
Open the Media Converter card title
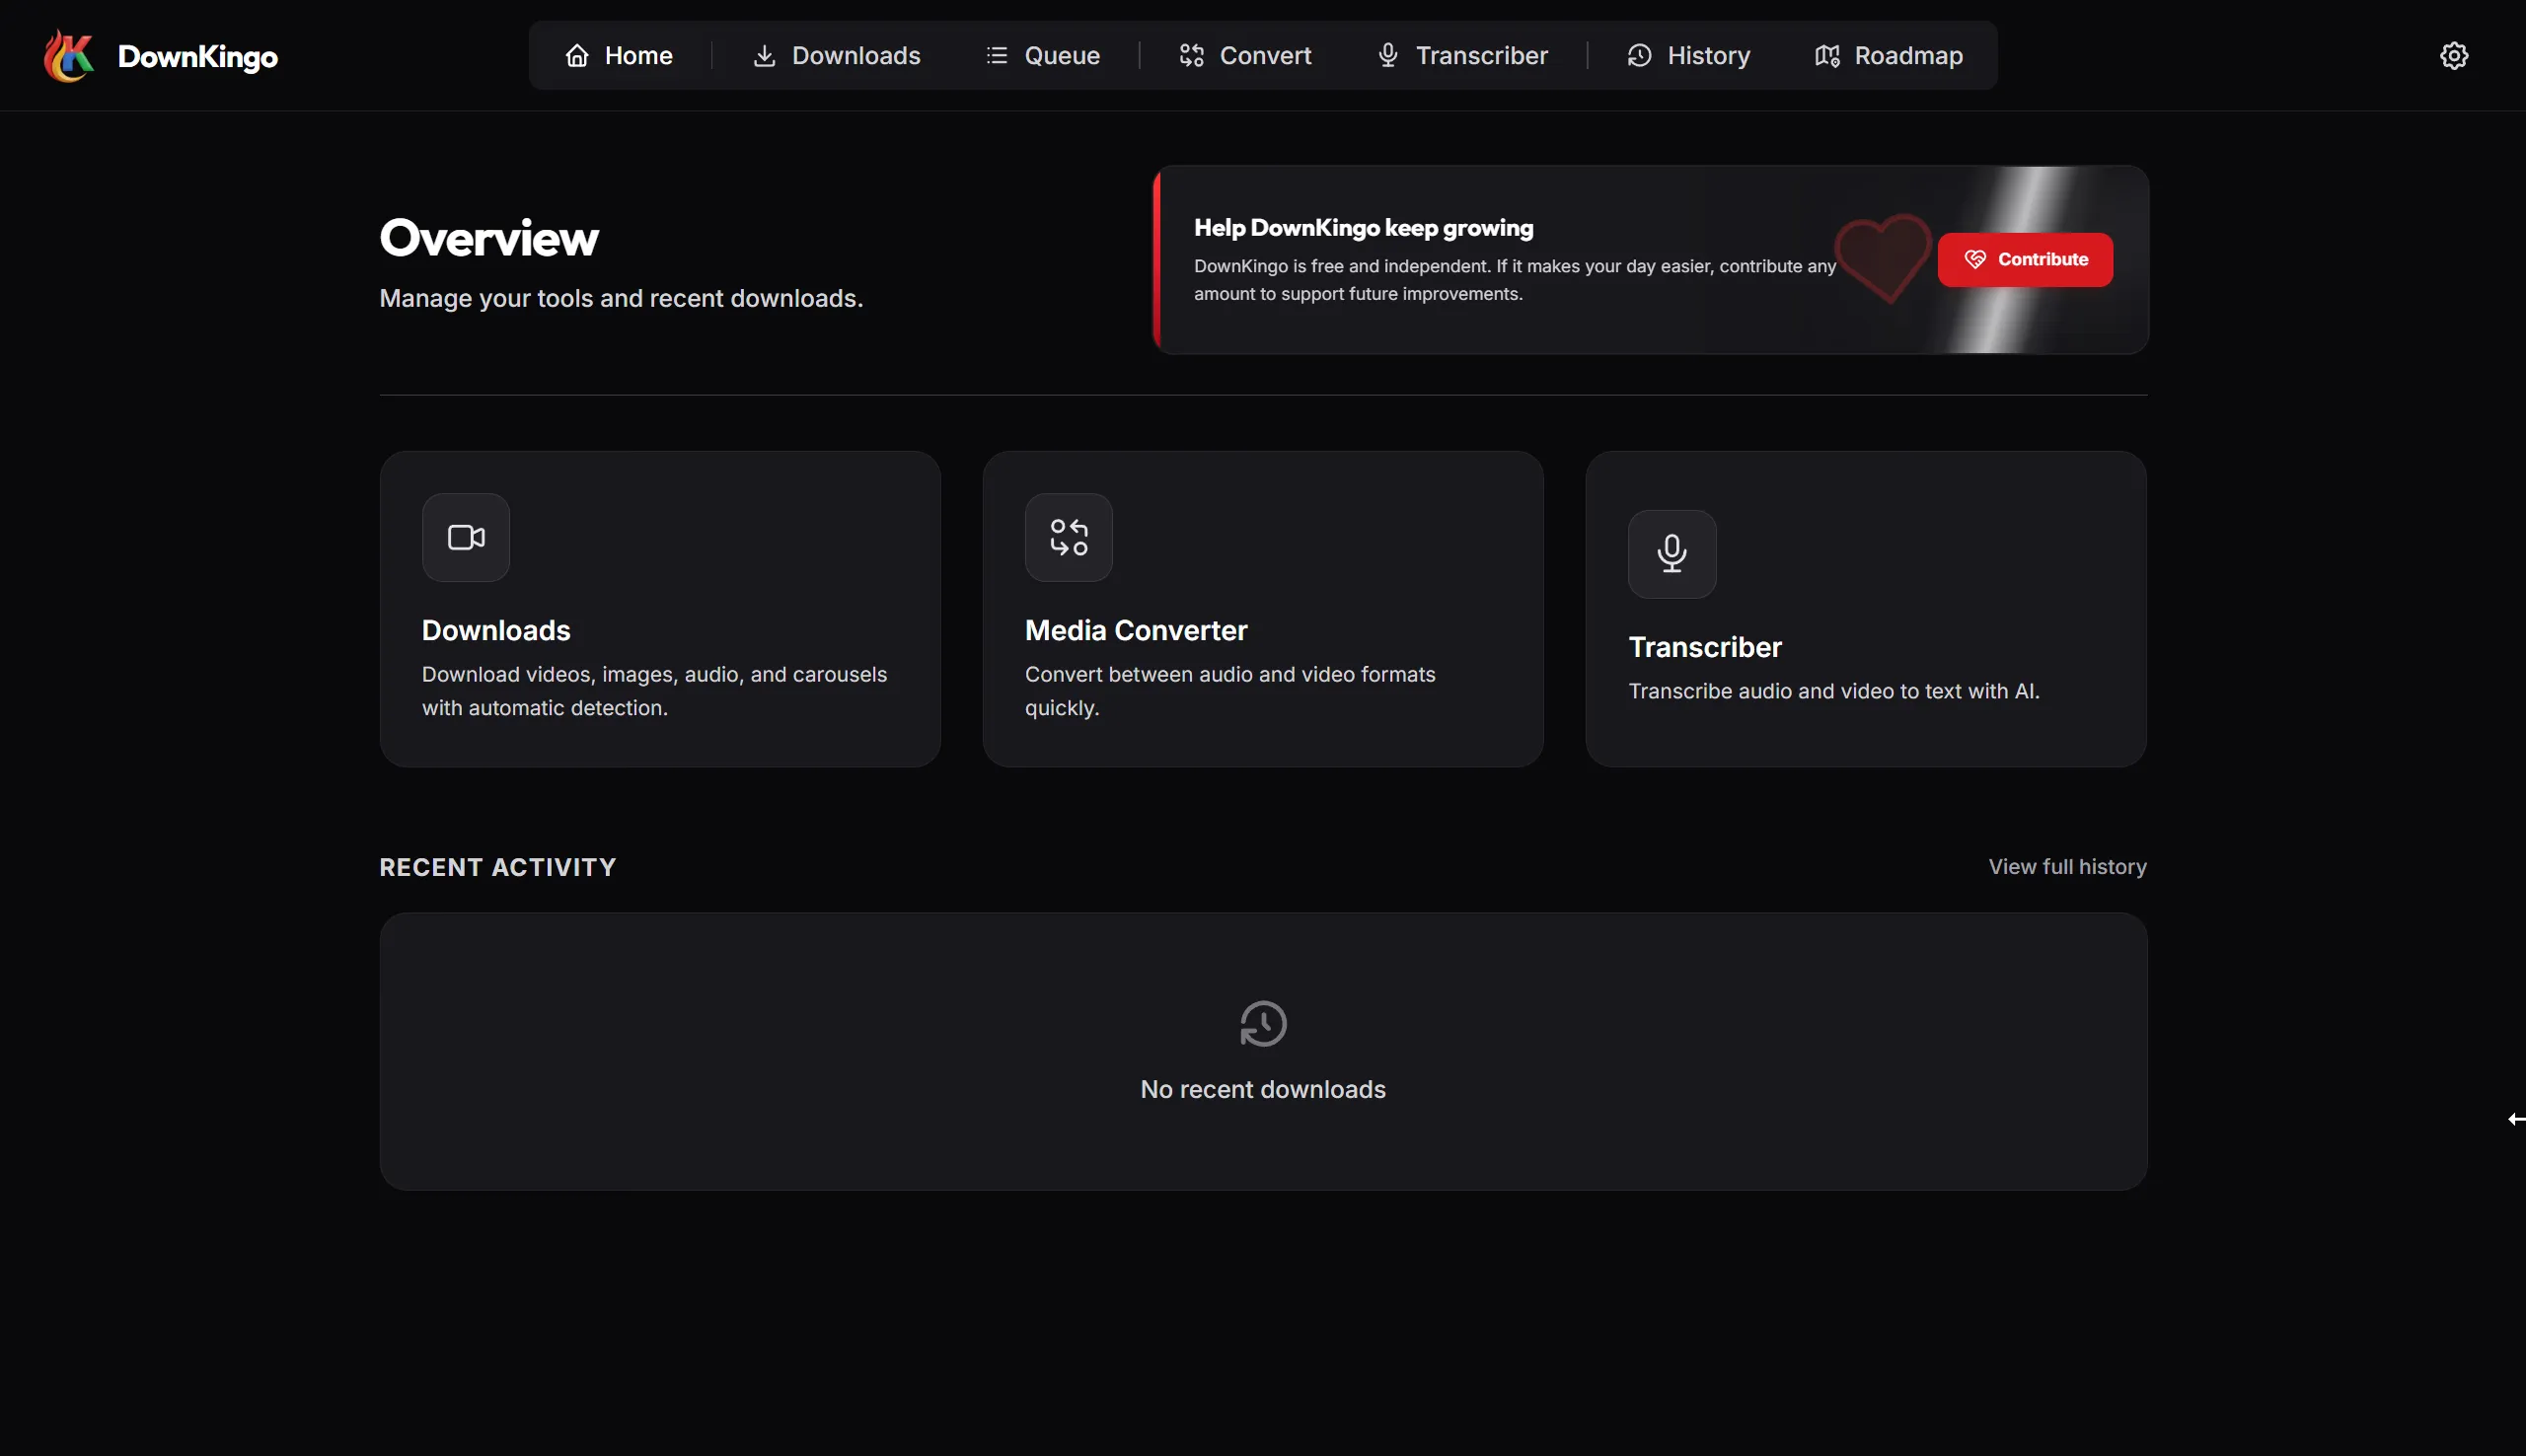(x=1136, y=630)
